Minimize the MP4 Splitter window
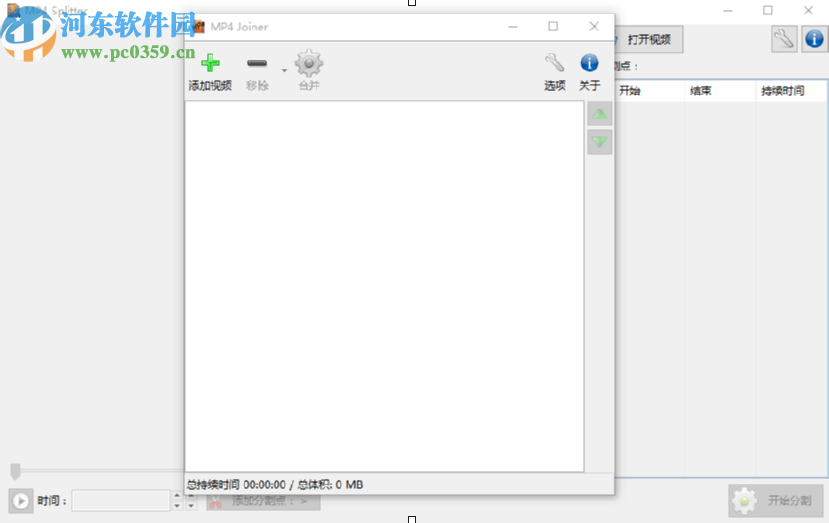 [x=728, y=10]
